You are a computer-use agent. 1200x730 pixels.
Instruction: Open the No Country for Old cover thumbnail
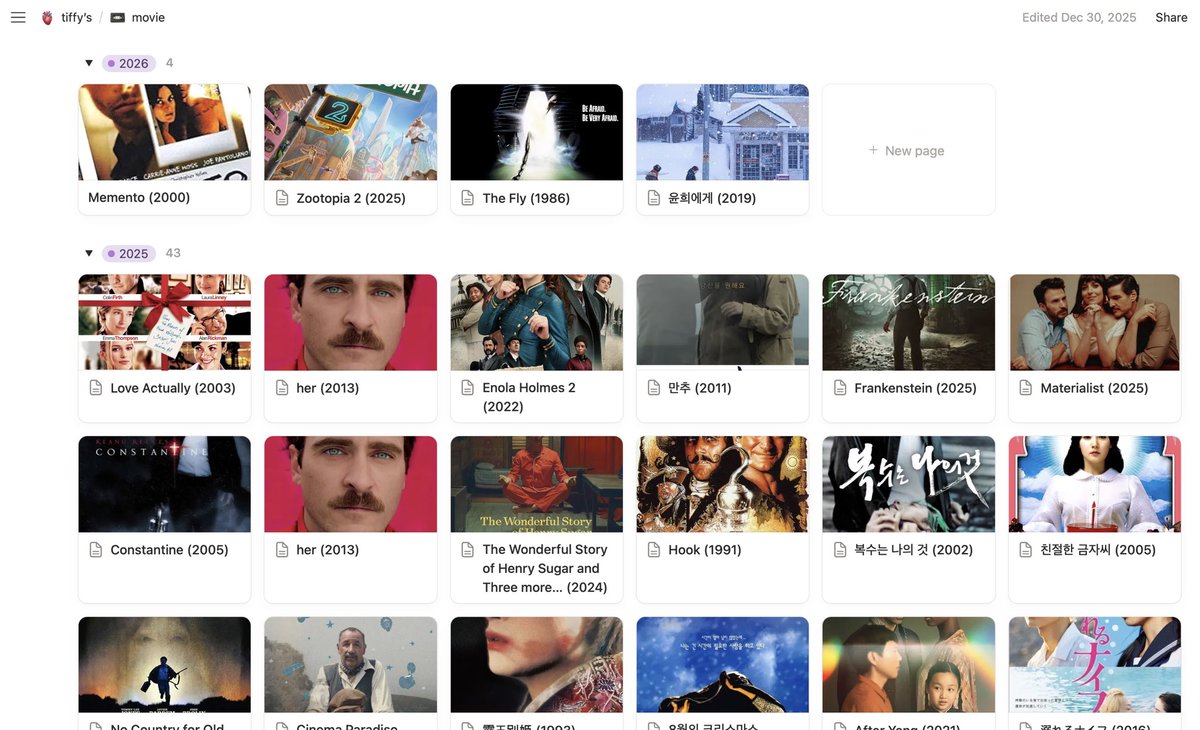click(x=165, y=665)
